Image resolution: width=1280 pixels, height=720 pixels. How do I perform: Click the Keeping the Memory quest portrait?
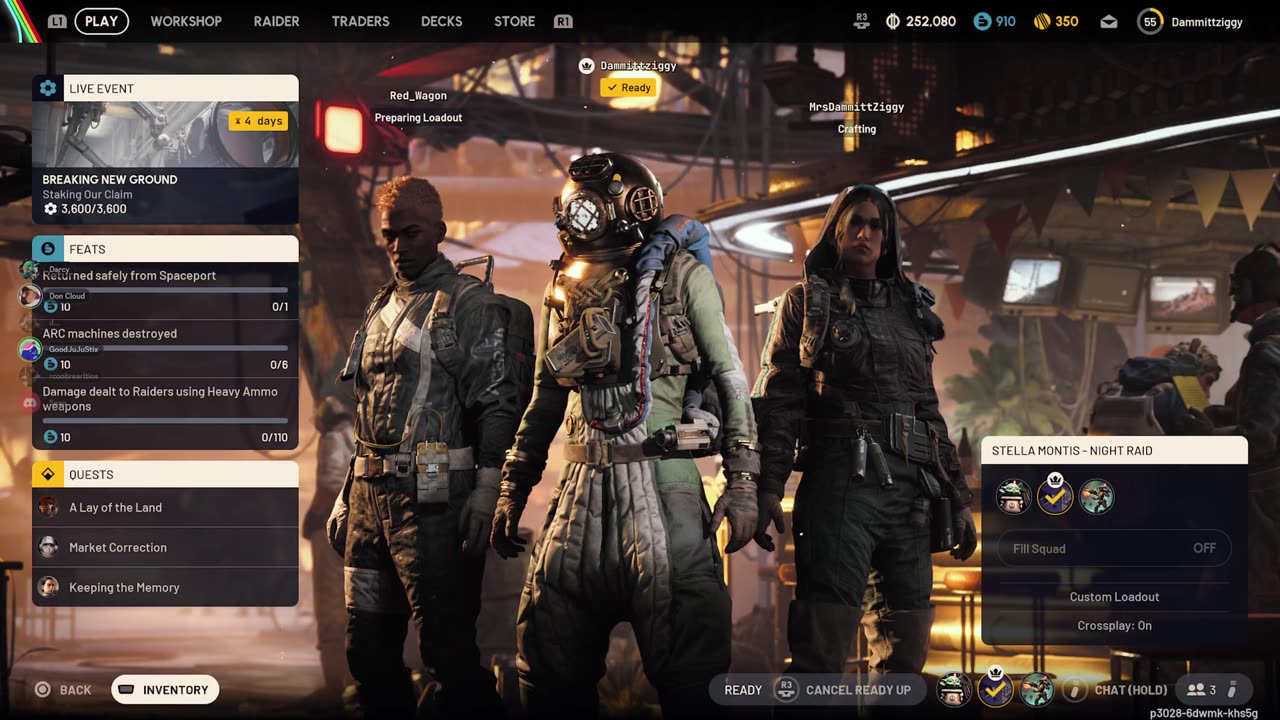[x=48, y=587]
